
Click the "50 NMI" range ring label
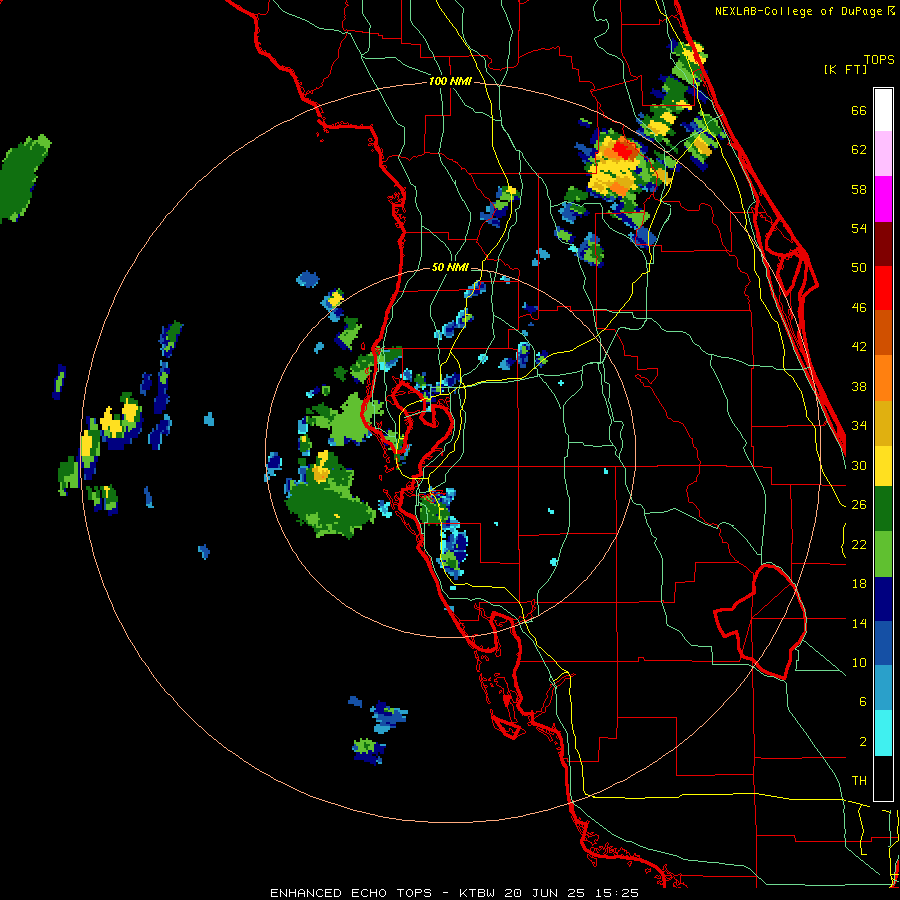pyautogui.click(x=450, y=267)
